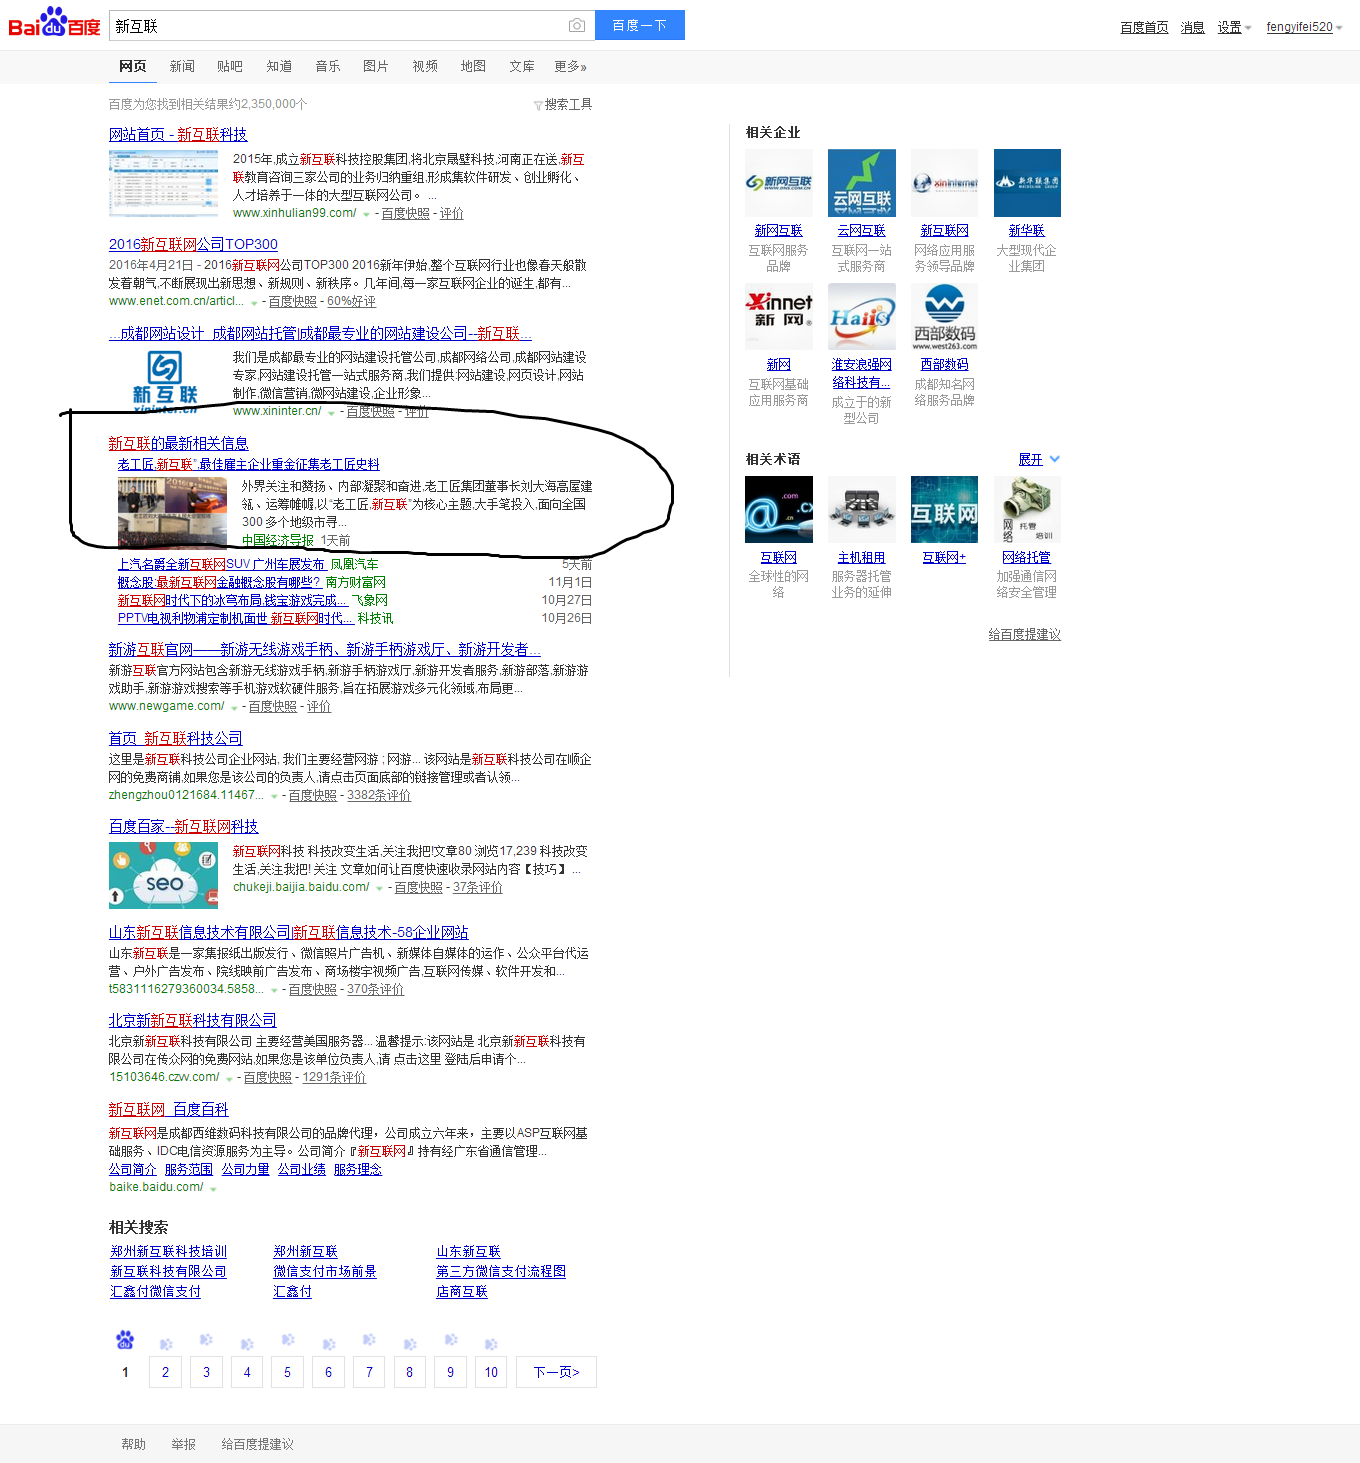The height and width of the screenshot is (1463, 1360).
Task: Open the Xinnet 新网 logo
Action: coord(779,317)
